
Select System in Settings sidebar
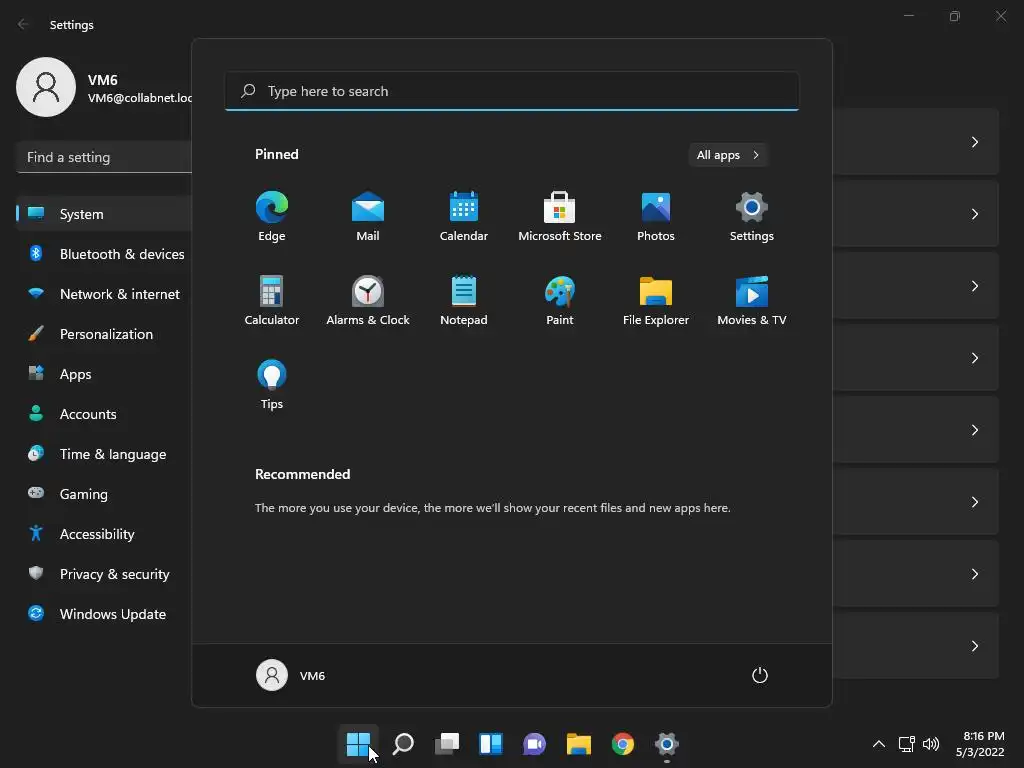coord(103,214)
